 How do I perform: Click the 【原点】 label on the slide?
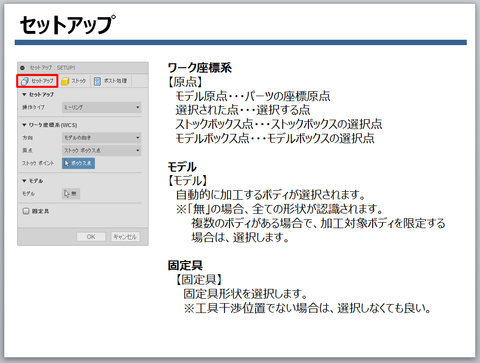tap(185, 82)
